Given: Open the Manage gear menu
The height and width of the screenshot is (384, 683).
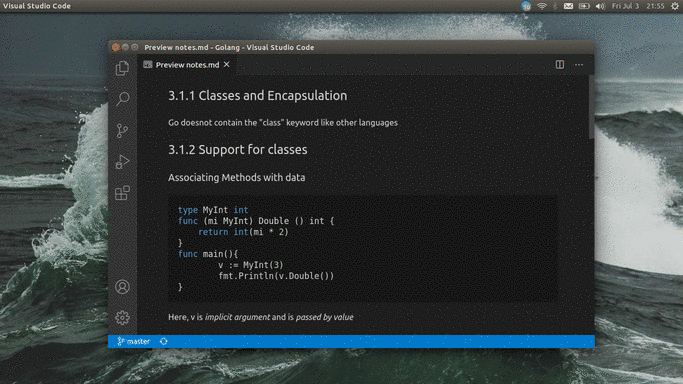Looking at the screenshot, I should 122,318.
